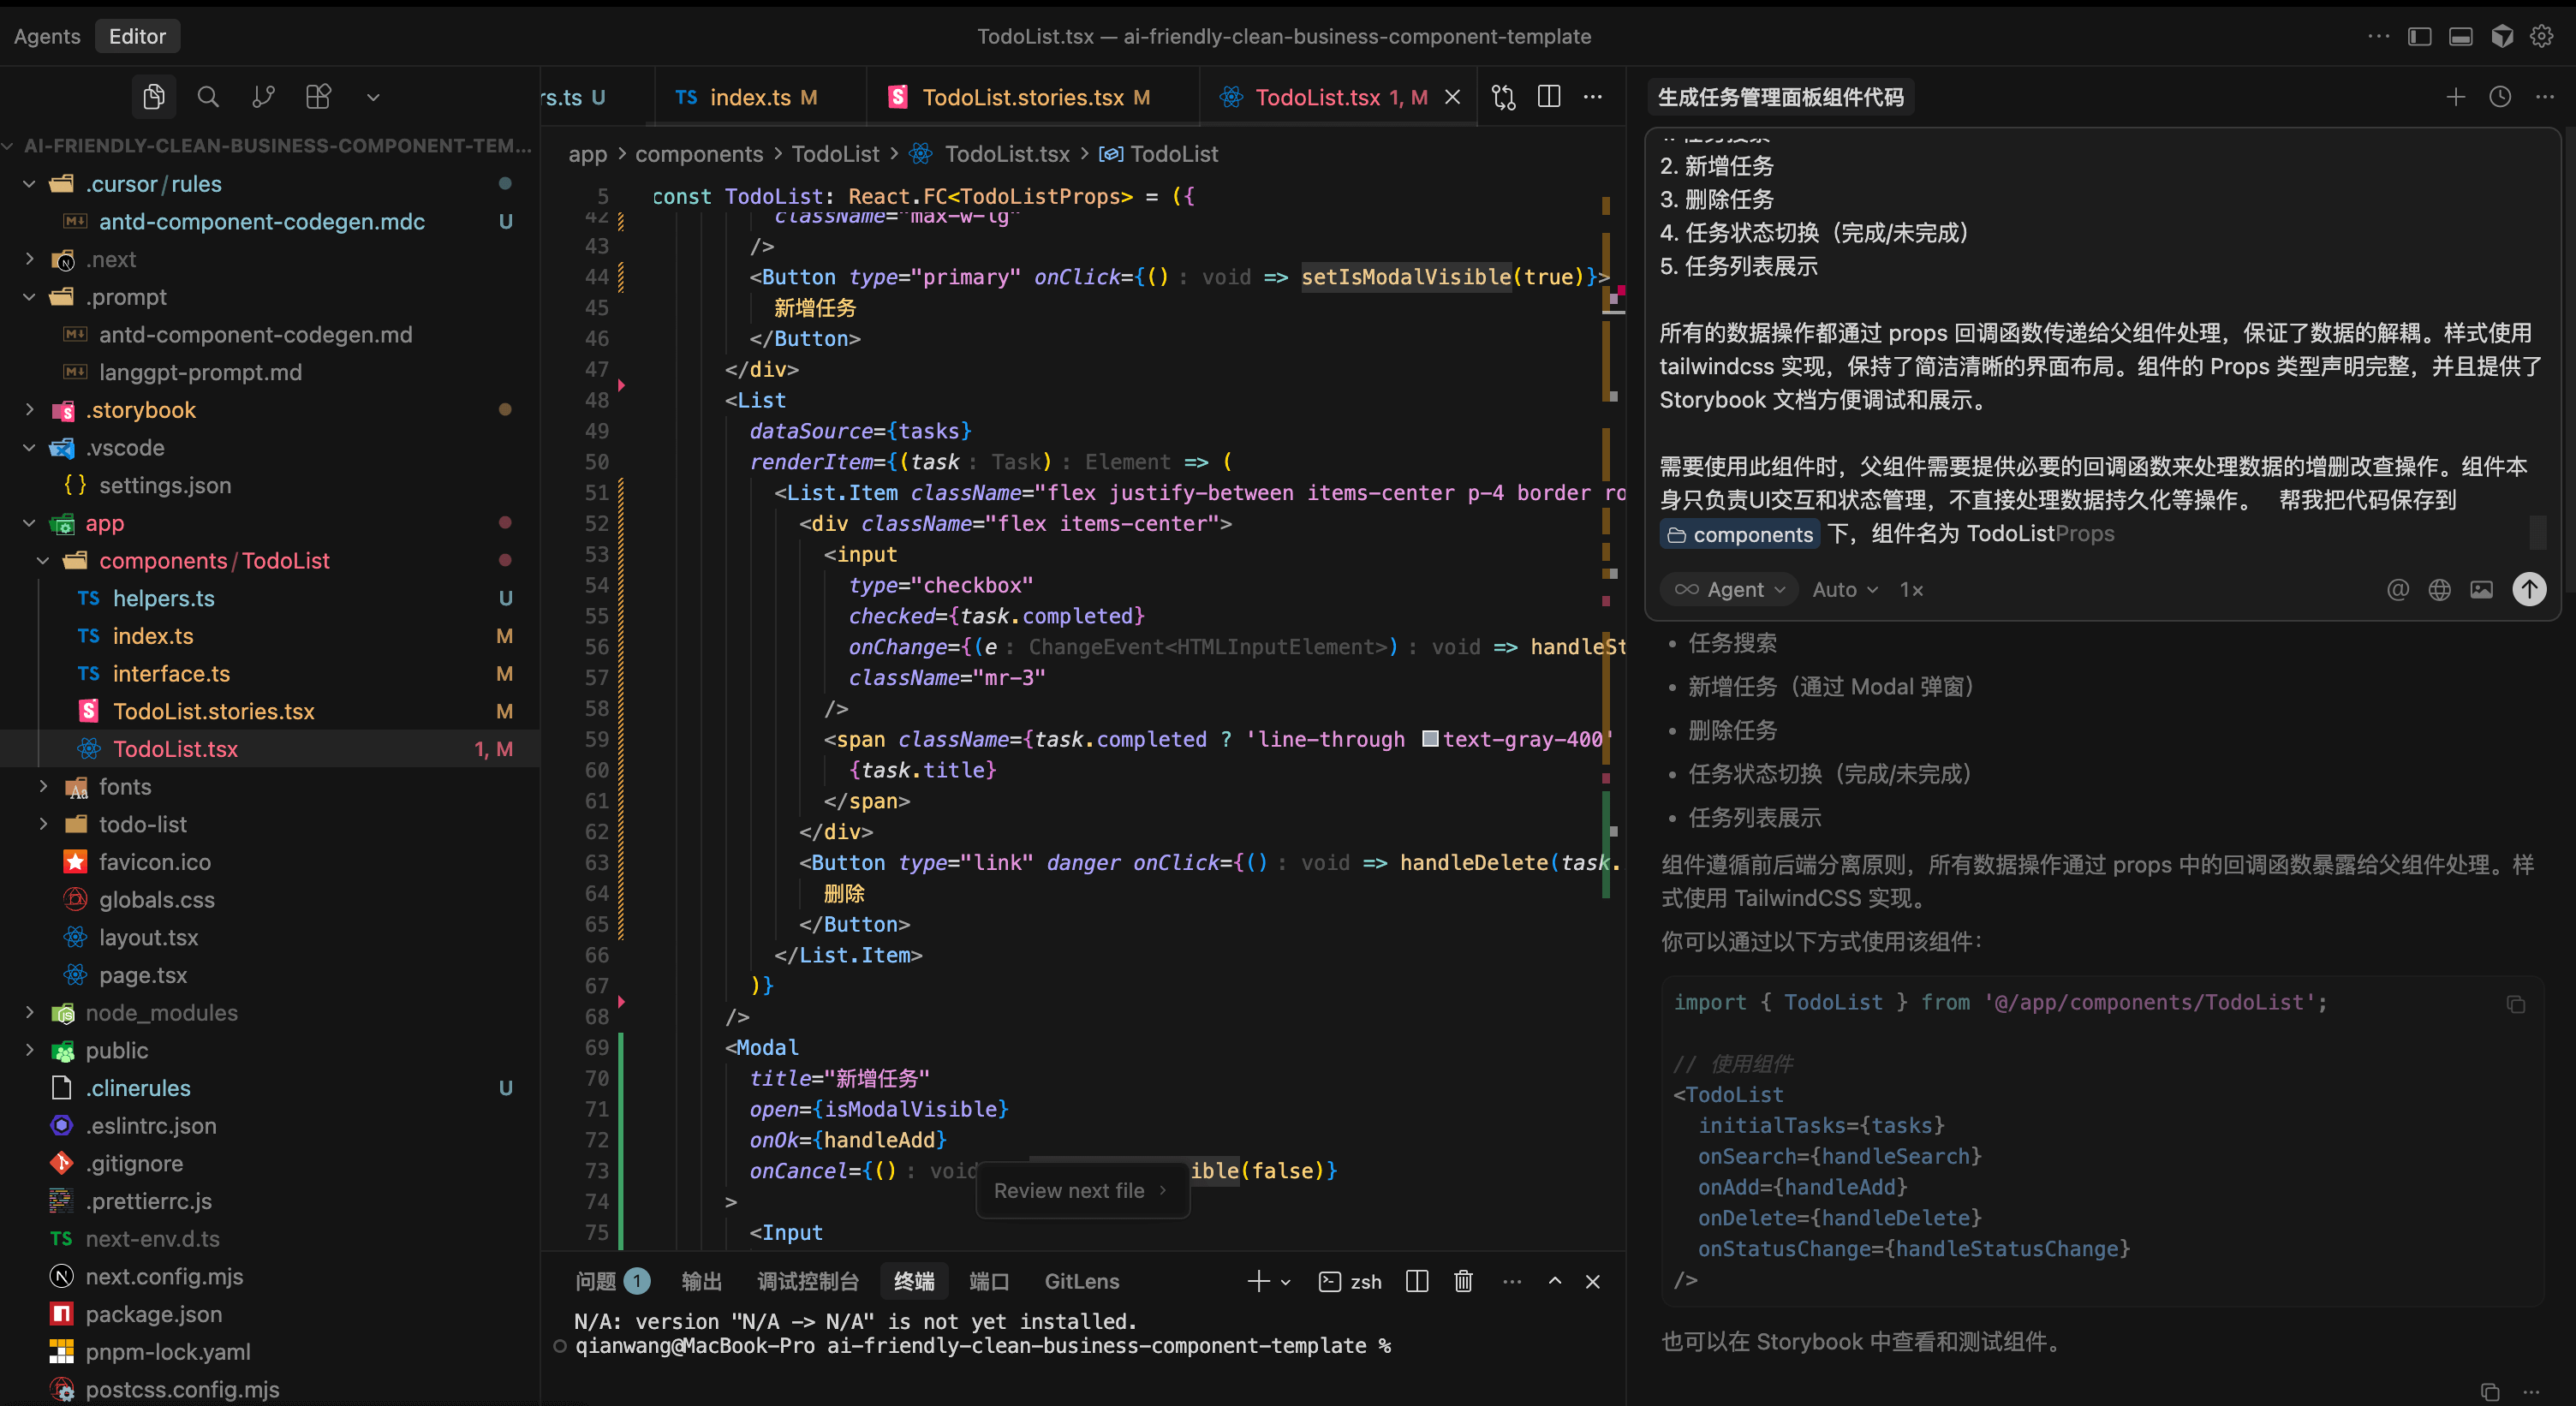Click the copy icon on import code block
Image resolution: width=2576 pixels, height=1406 pixels.
point(2516,1004)
